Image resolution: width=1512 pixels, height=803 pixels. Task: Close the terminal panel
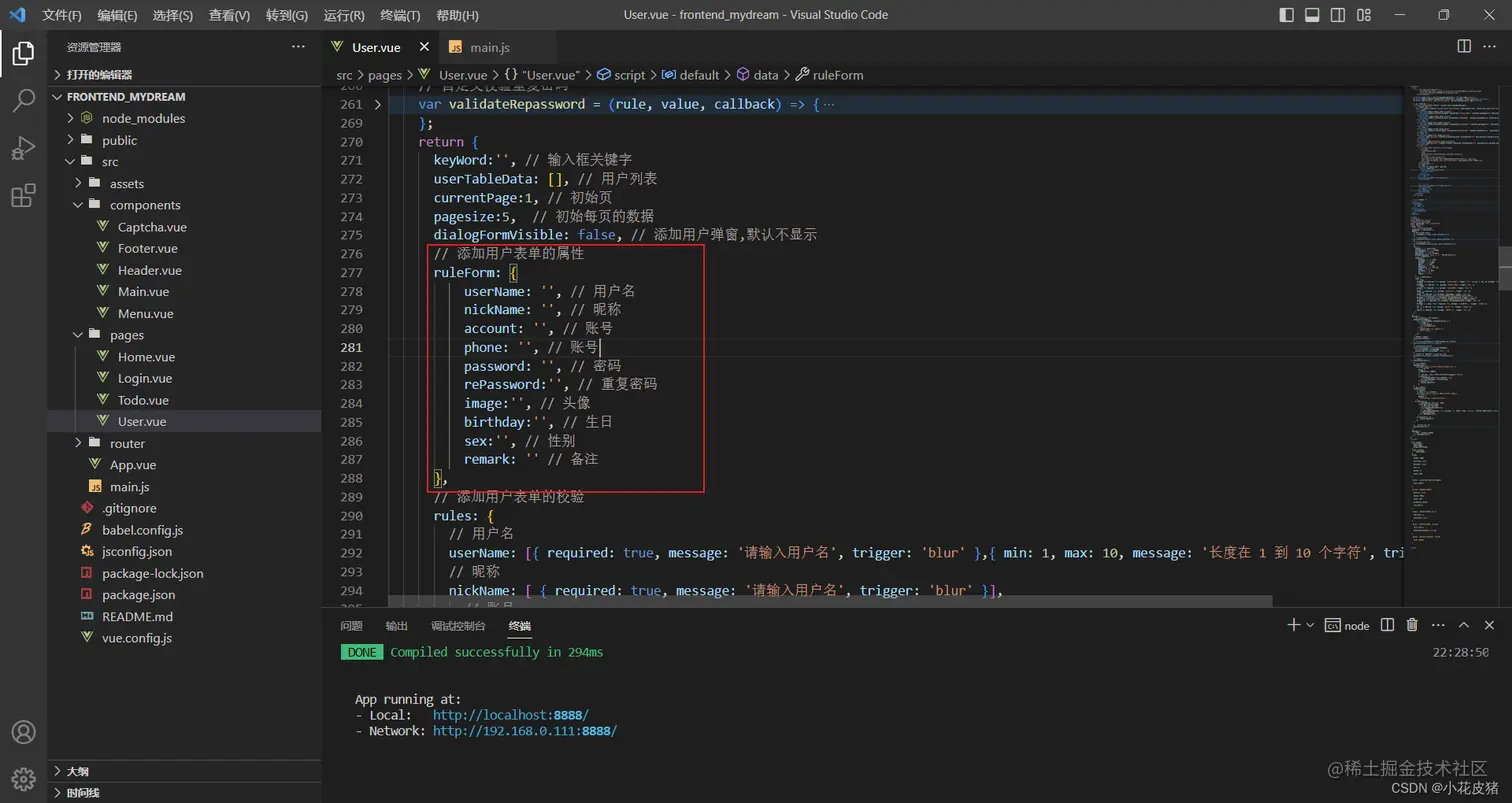click(1489, 625)
